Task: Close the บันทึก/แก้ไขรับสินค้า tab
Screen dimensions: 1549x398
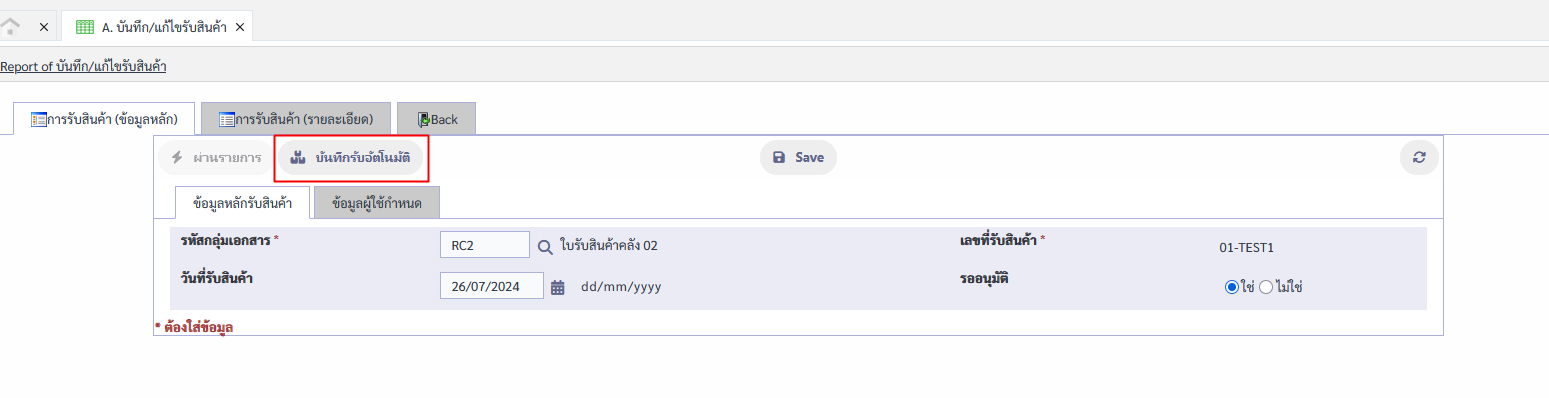Action: tap(240, 27)
